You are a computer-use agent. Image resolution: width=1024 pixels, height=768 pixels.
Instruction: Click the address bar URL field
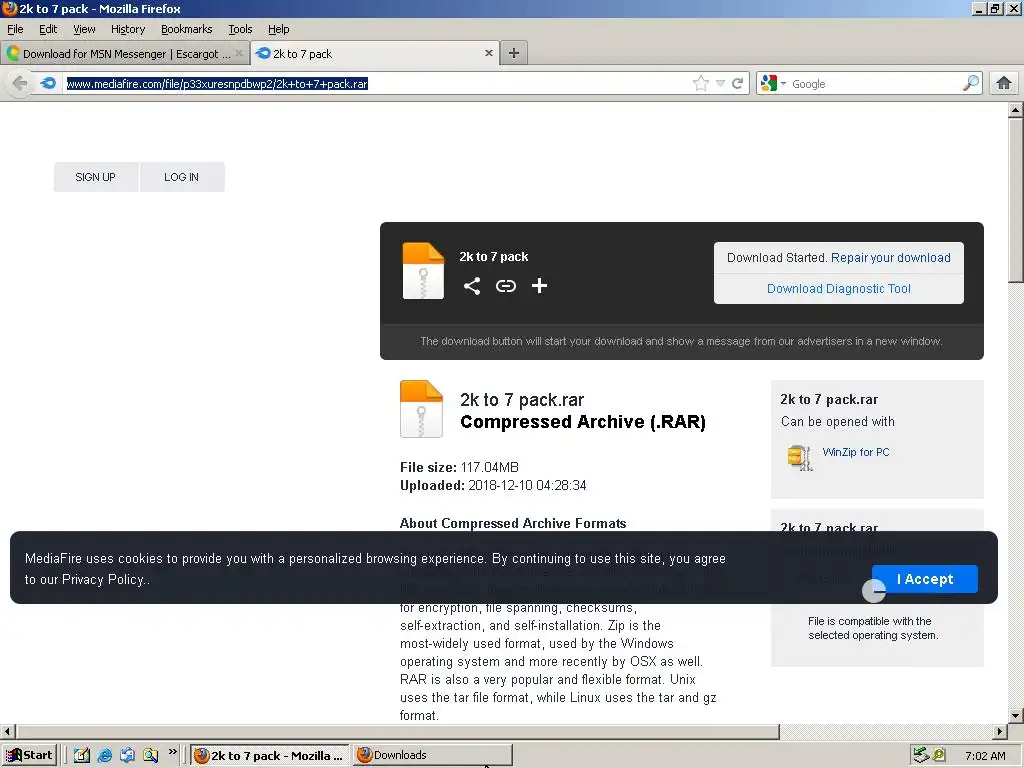pos(377,84)
